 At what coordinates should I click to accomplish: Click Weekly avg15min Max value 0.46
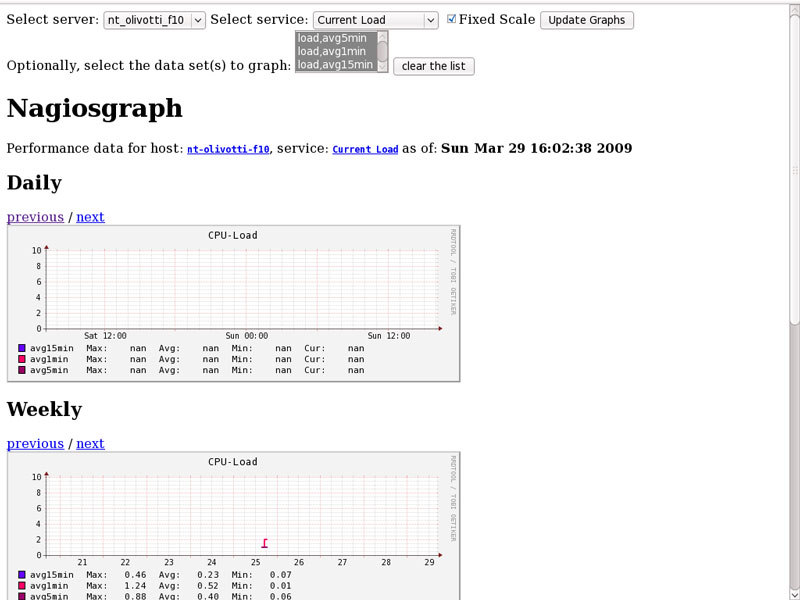click(135, 574)
